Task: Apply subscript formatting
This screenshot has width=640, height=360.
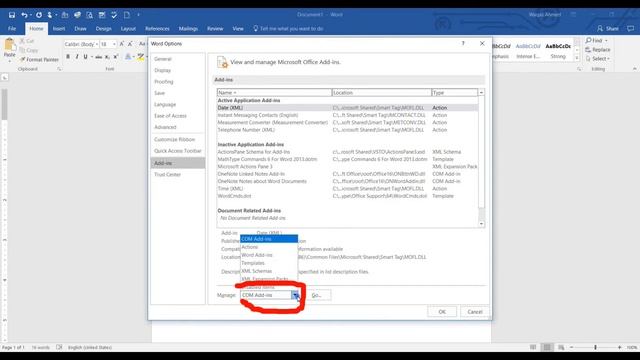Action: [107, 57]
